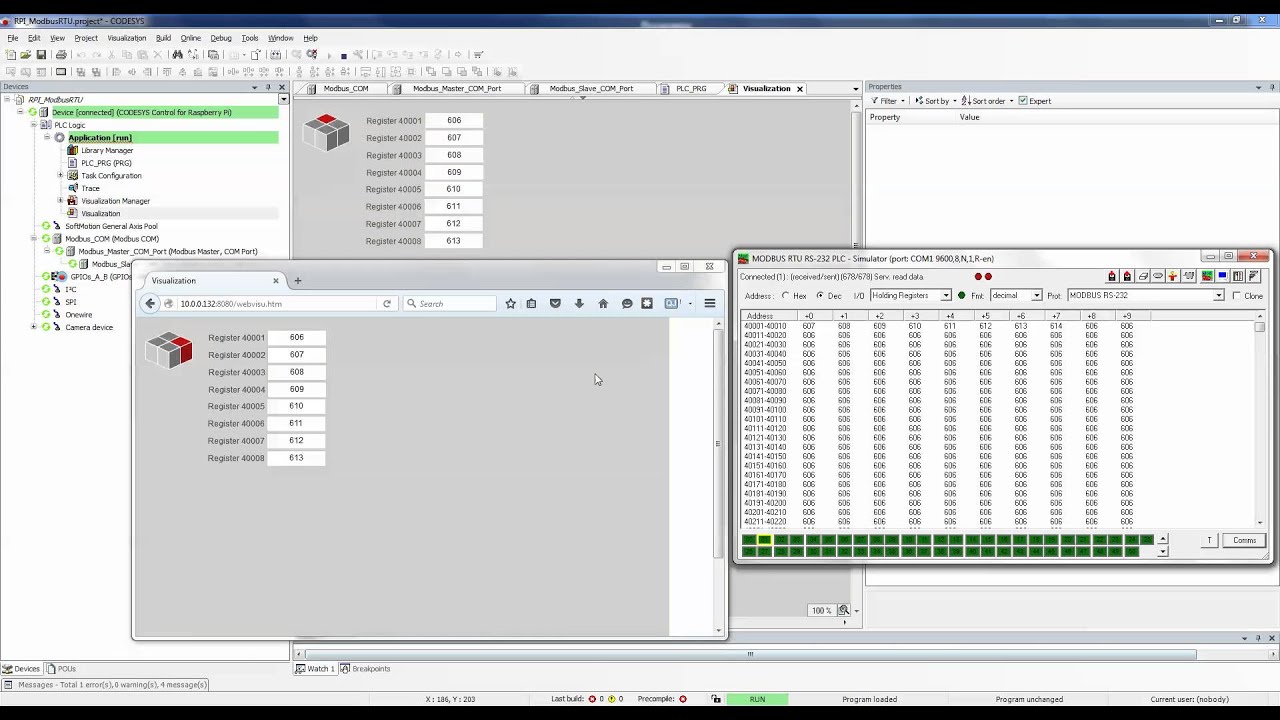Reload the webvisu page in Firefox
The height and width of the screenshot is (720, 1280).
pyautogui.click(x=386, y=303)
